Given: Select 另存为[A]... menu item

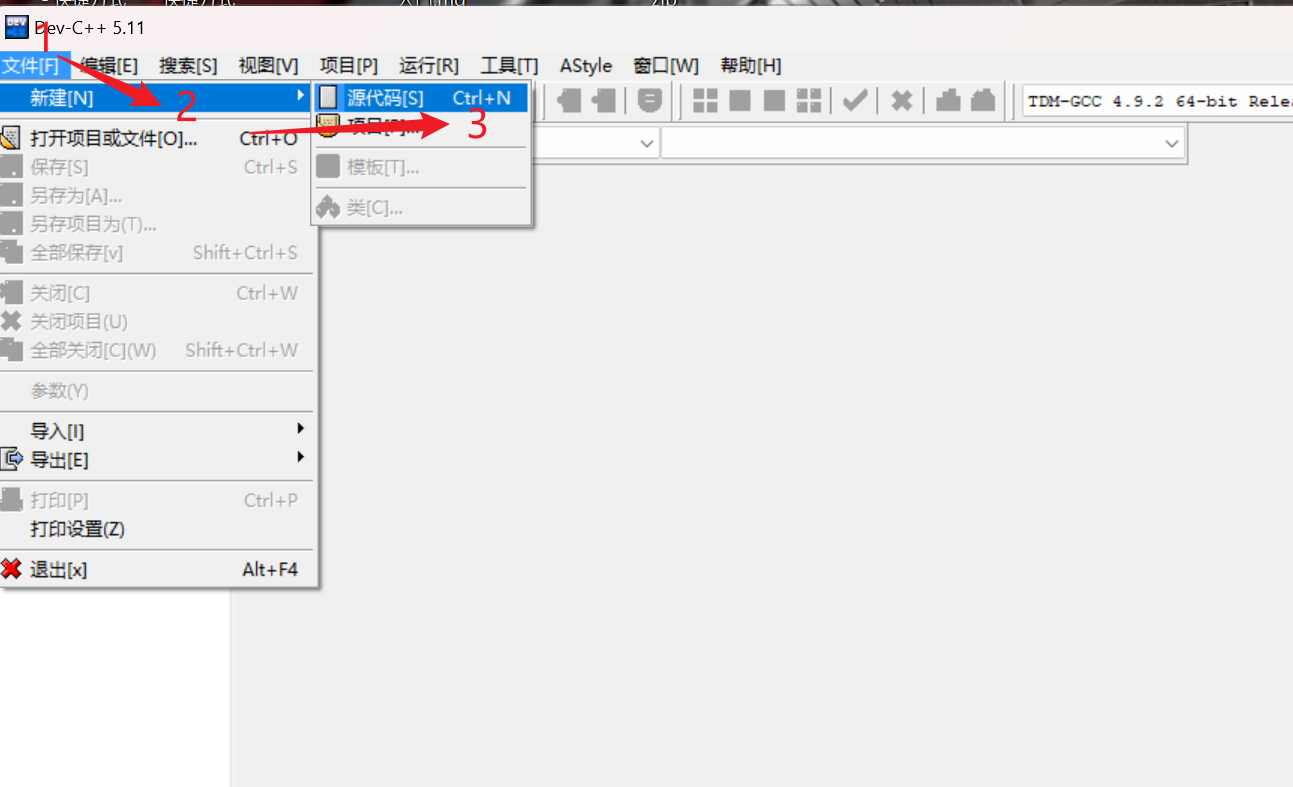Looking at the screenshot, I should [156, 196].
